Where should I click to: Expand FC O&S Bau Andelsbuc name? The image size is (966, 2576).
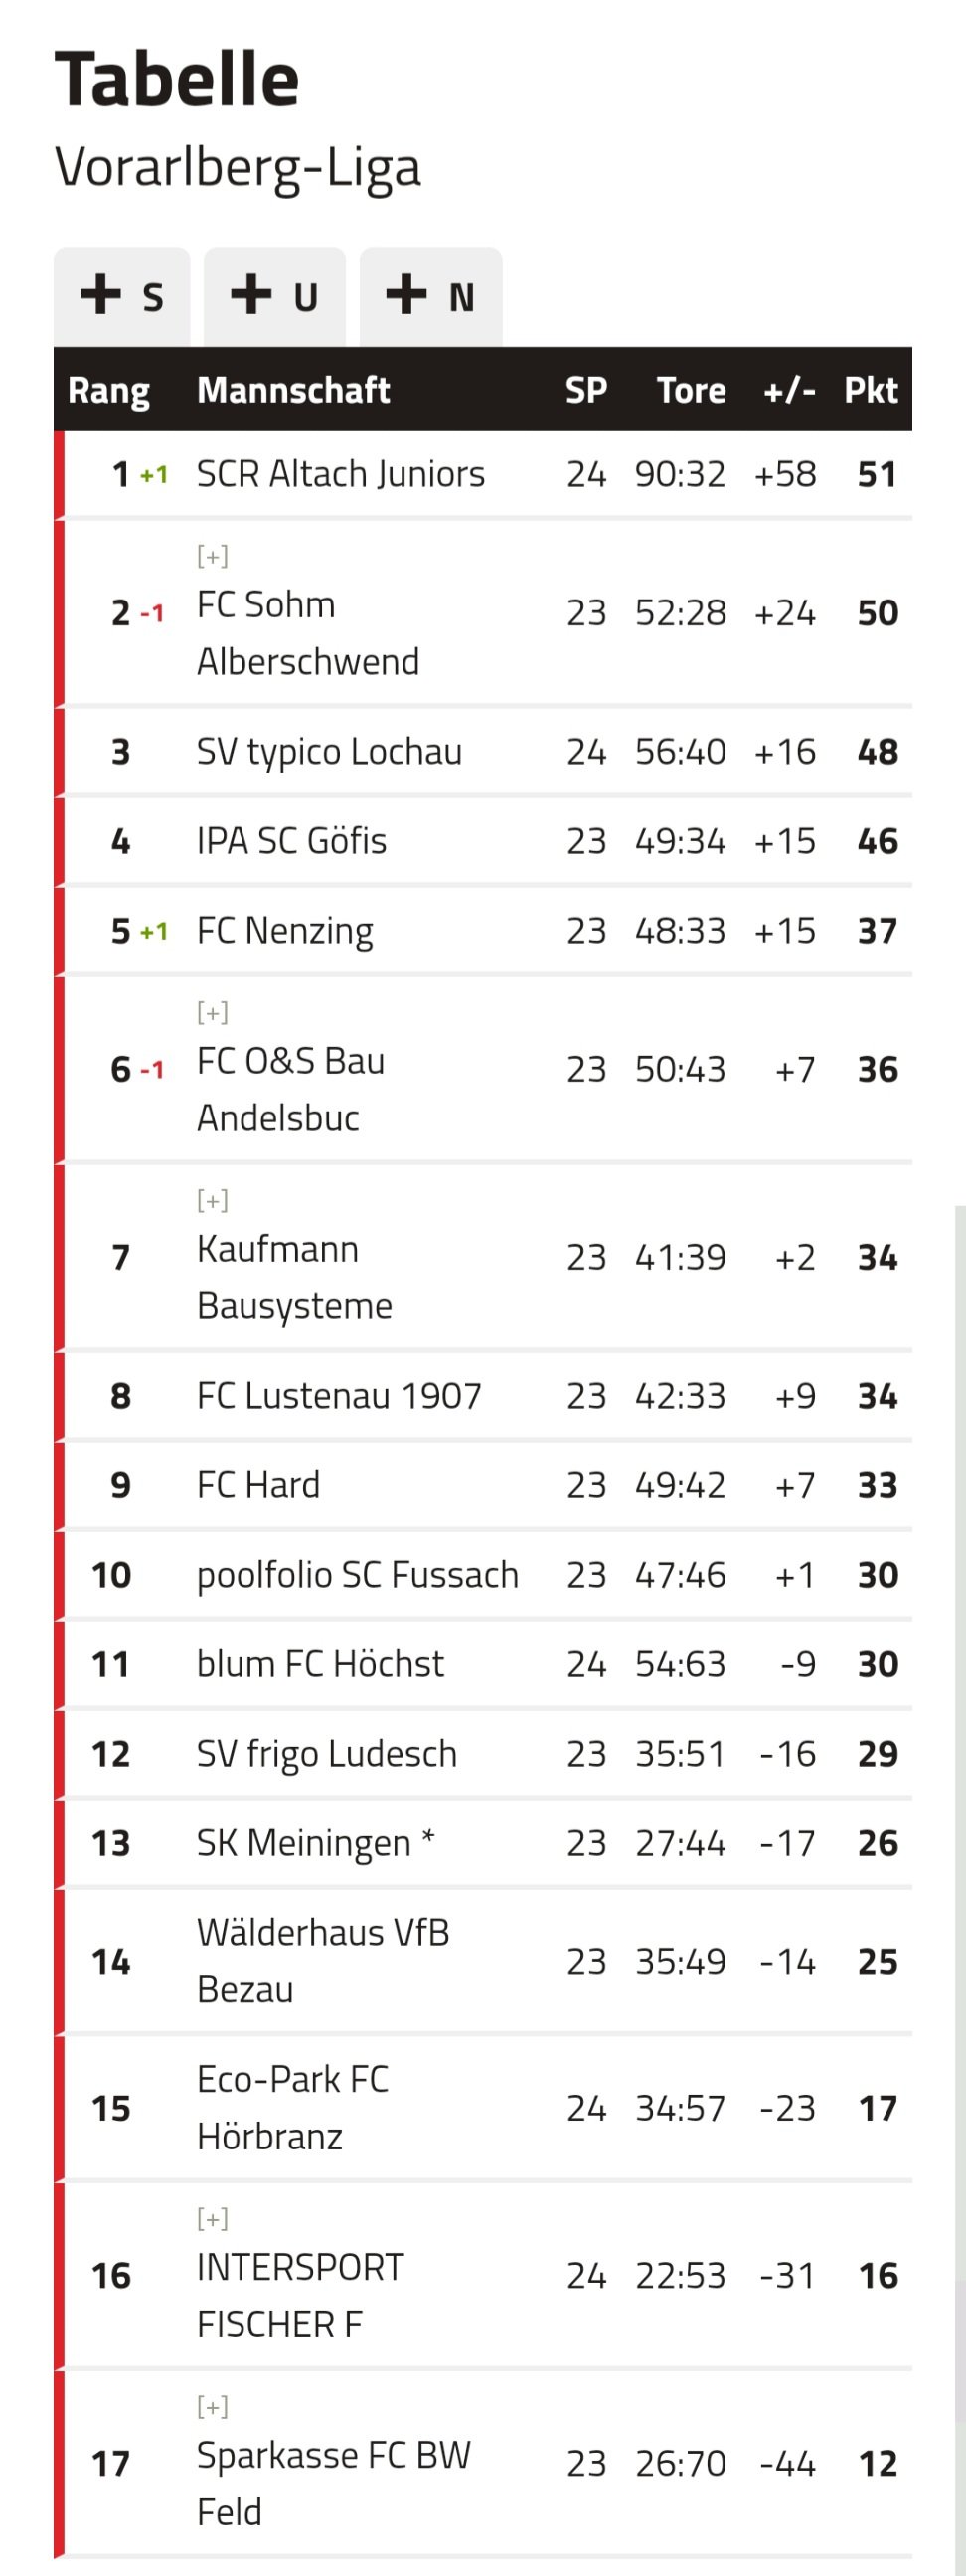tap(212, 1012)
